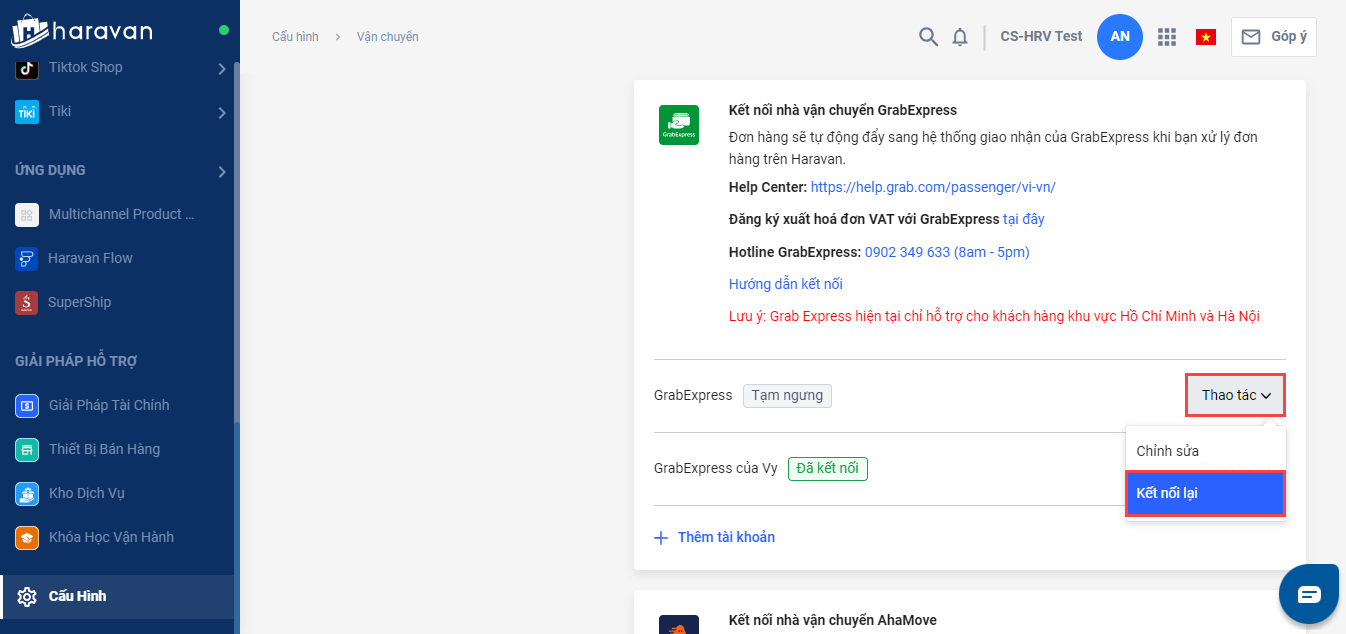1346x634 pixels.
Task: Open the Hướng dẫn kết nối link
Action: (x=786, y=284)
